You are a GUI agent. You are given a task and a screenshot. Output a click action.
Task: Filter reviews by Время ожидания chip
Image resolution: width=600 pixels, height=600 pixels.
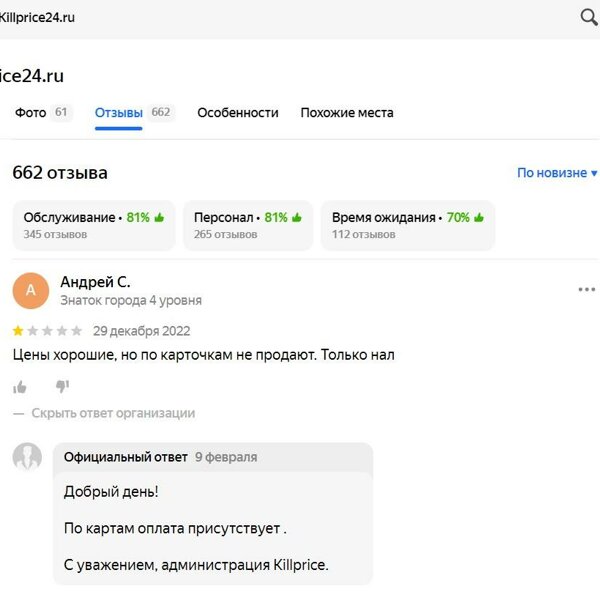408,225
